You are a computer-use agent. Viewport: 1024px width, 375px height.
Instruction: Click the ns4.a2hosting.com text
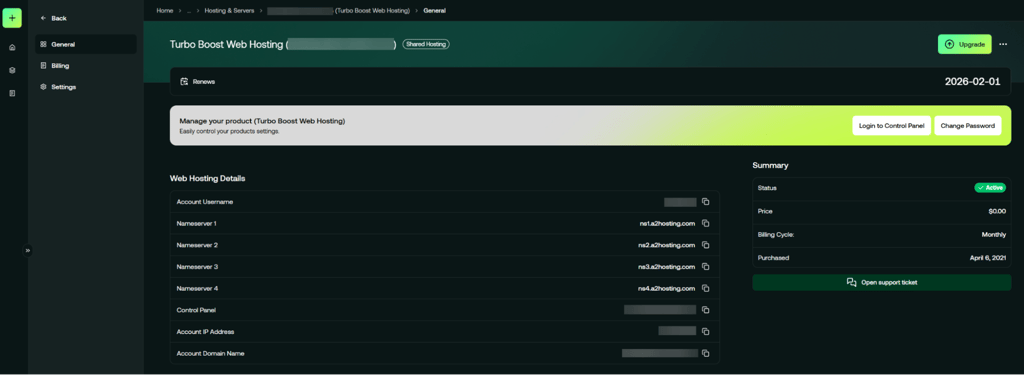[x=667, y=288]
